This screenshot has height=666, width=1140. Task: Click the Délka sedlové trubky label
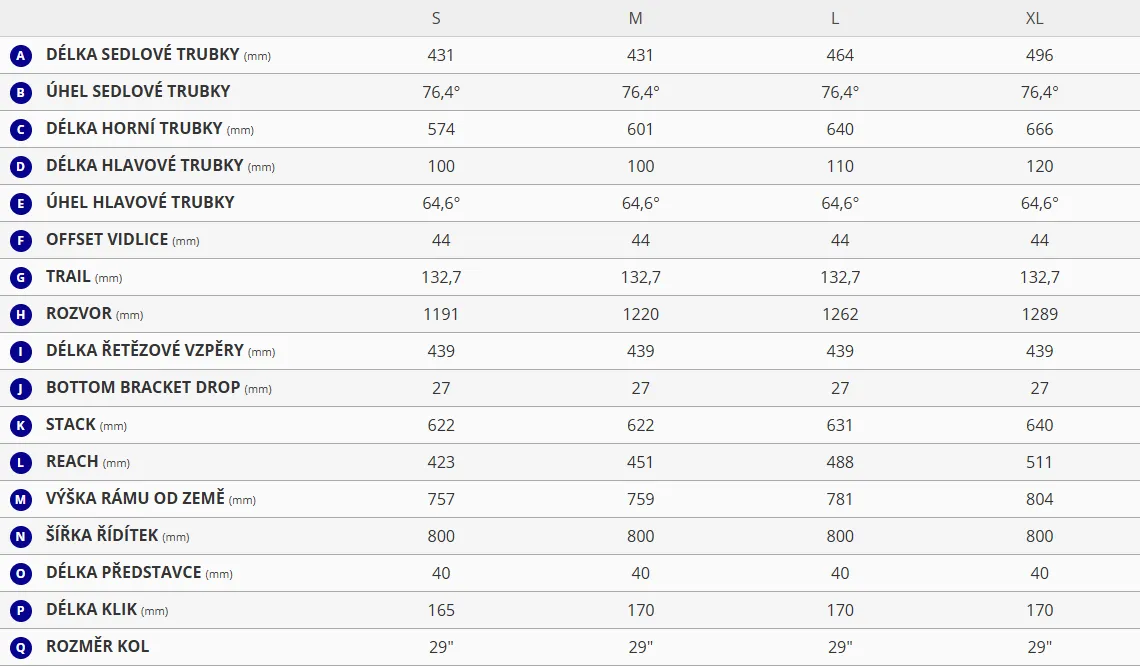[142, 55]
